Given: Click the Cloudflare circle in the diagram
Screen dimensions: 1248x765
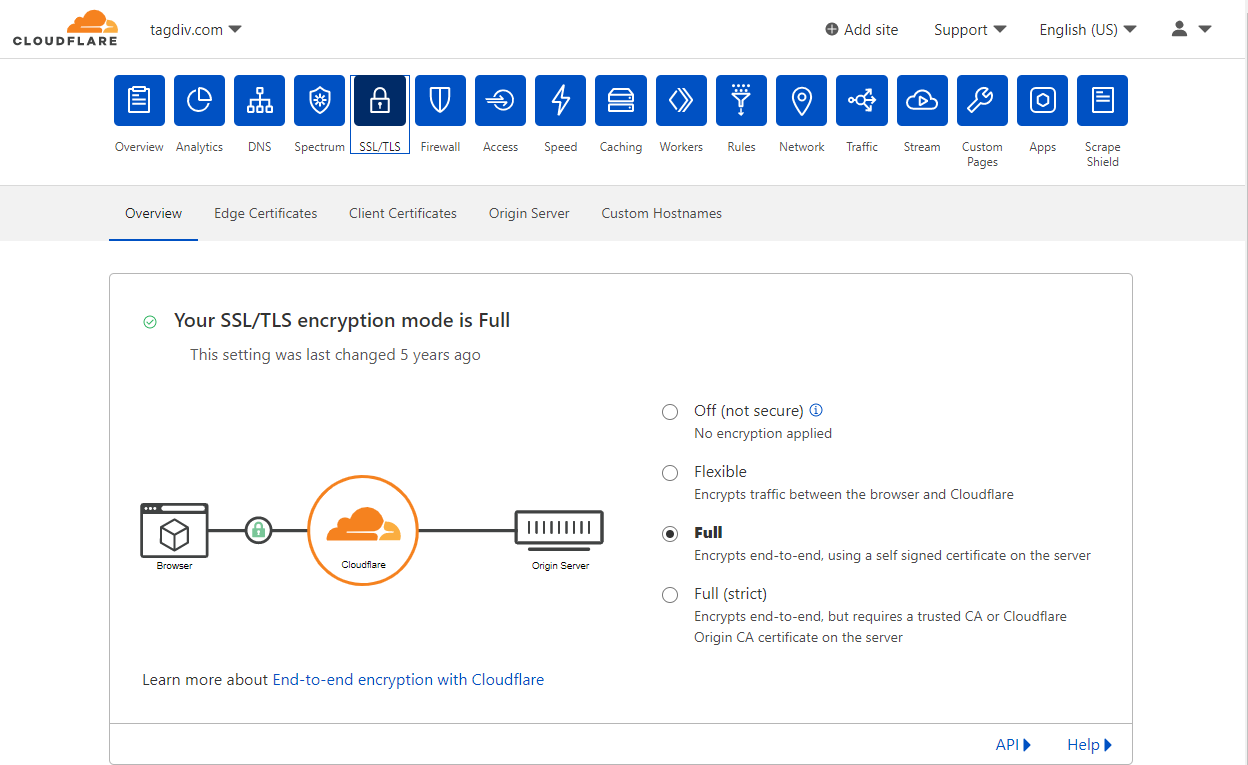Looking at the screenshot, I should tap(363, 530).
